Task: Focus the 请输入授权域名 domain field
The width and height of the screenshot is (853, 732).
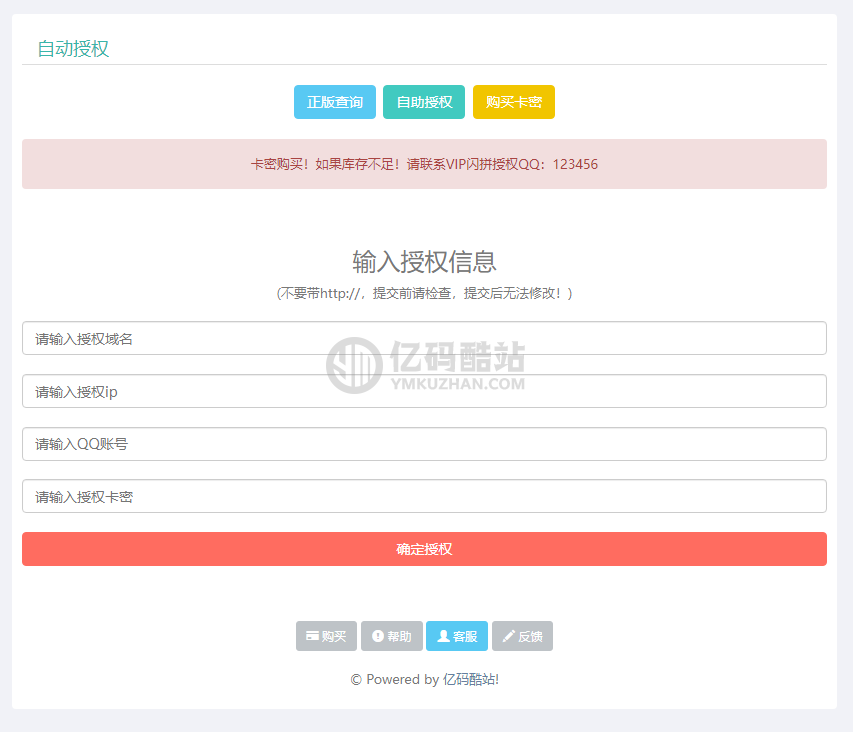Action: (x=424, y=338)
